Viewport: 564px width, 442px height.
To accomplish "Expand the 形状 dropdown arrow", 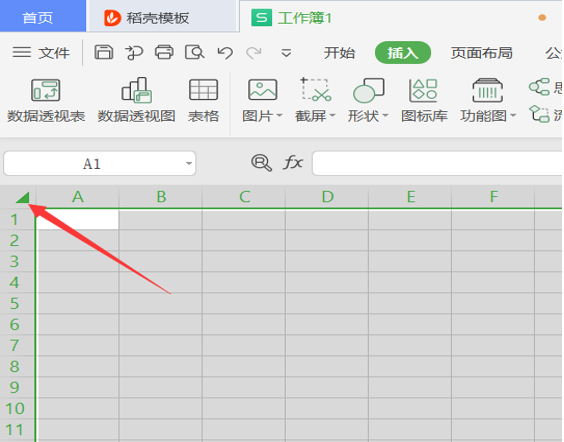I will [385, 116].
